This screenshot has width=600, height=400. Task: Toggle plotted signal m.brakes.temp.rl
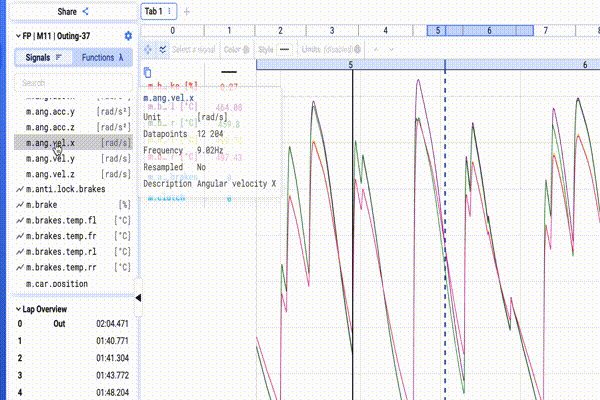(73, 252)
